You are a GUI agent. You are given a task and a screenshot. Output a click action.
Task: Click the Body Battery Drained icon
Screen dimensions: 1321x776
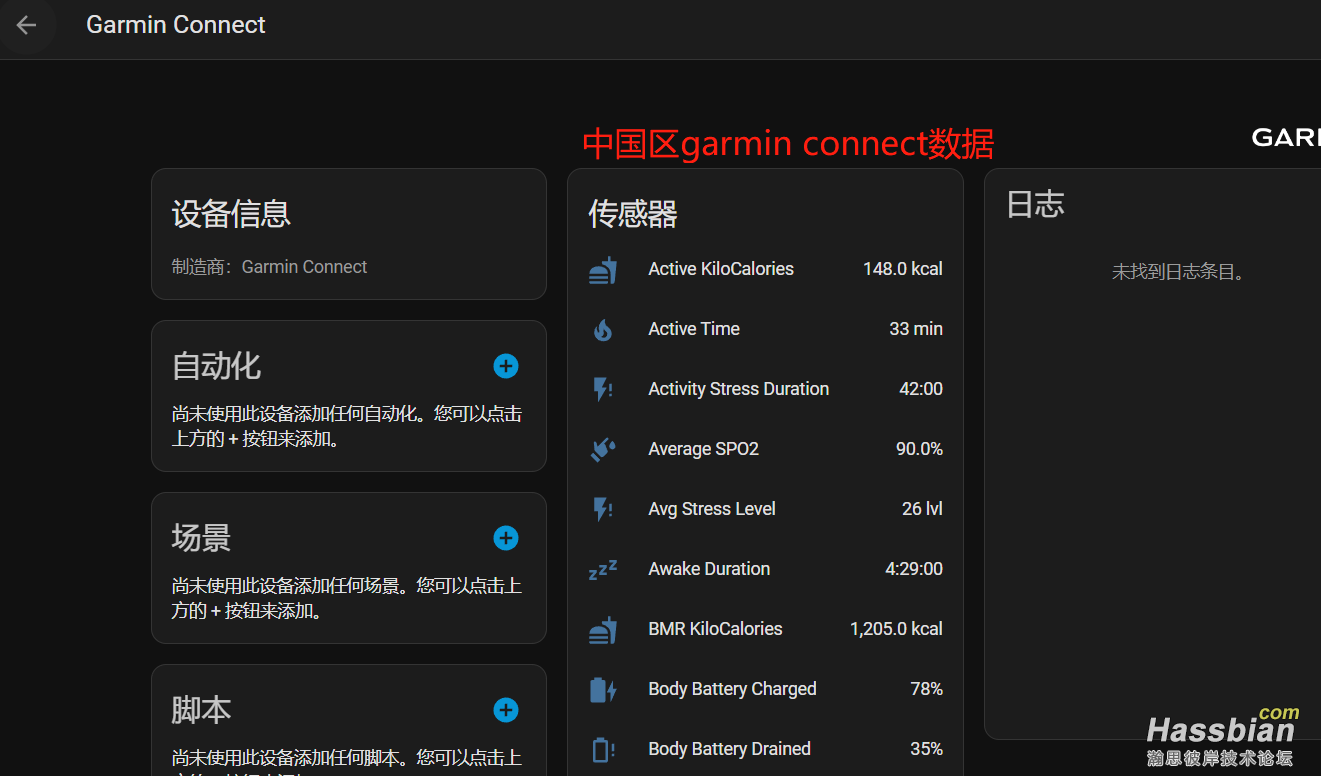(x=603, y=749)
